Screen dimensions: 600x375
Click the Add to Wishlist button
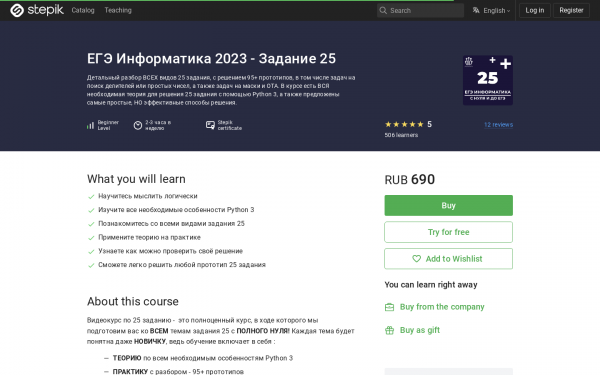(x=448, y=259)
